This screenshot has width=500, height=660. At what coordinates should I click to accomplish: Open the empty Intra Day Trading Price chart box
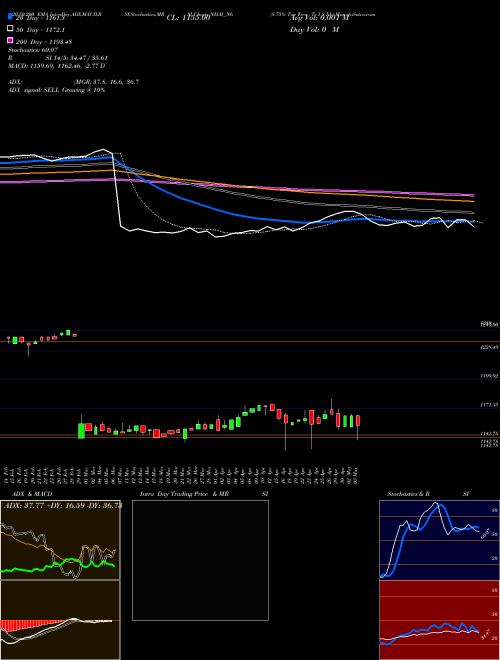(200, 560)
